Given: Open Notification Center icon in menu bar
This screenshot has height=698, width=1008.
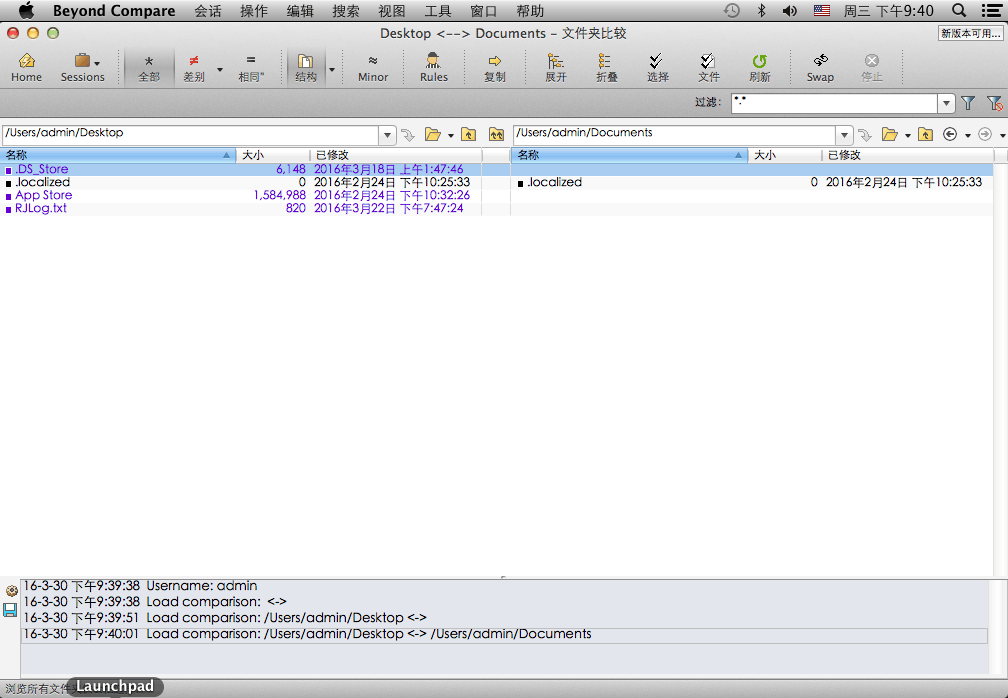Looking at the screenshot, I should (x=992, y=10).
